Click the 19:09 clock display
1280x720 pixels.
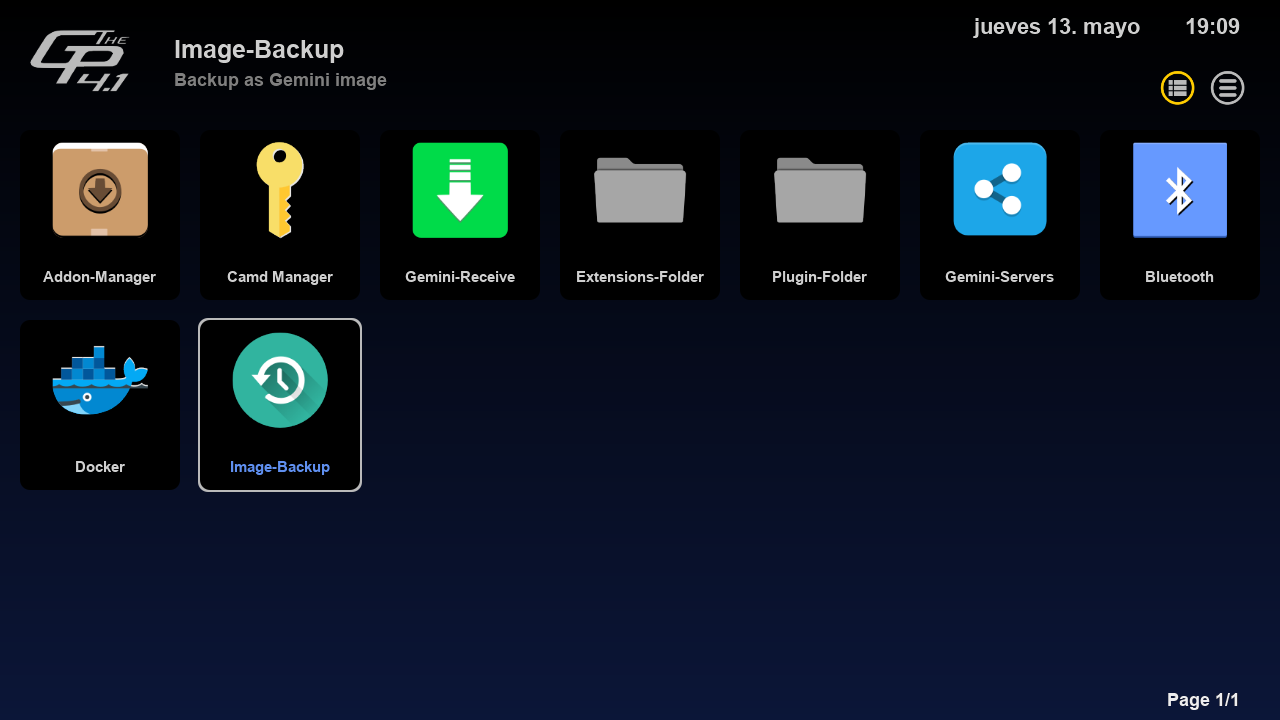pyautogui.click(x=1212, y=27)
